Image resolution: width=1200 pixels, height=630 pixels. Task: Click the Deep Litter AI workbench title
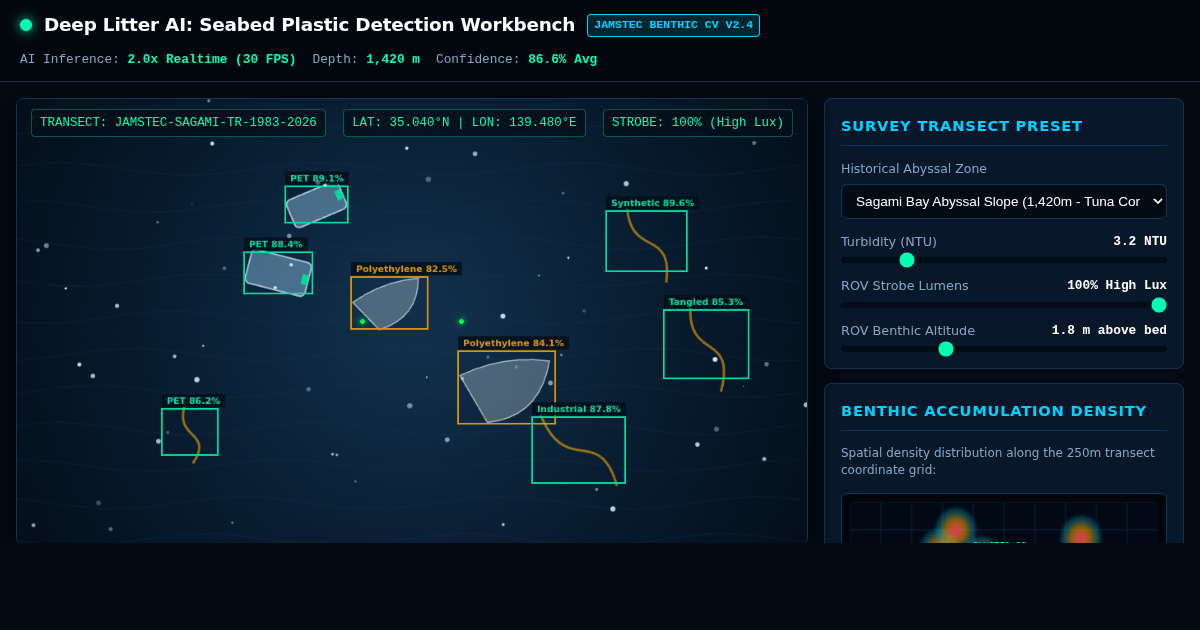tap(309, 25)
